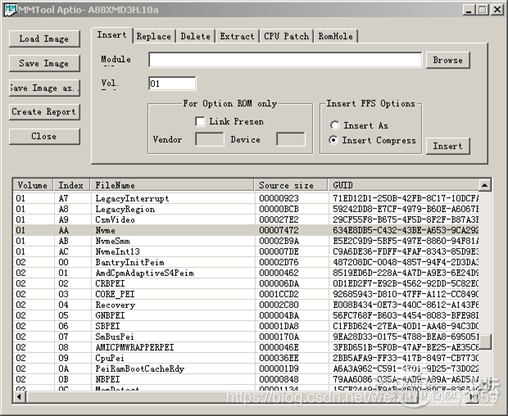Open the CPU Patch tab

(286, 36)
